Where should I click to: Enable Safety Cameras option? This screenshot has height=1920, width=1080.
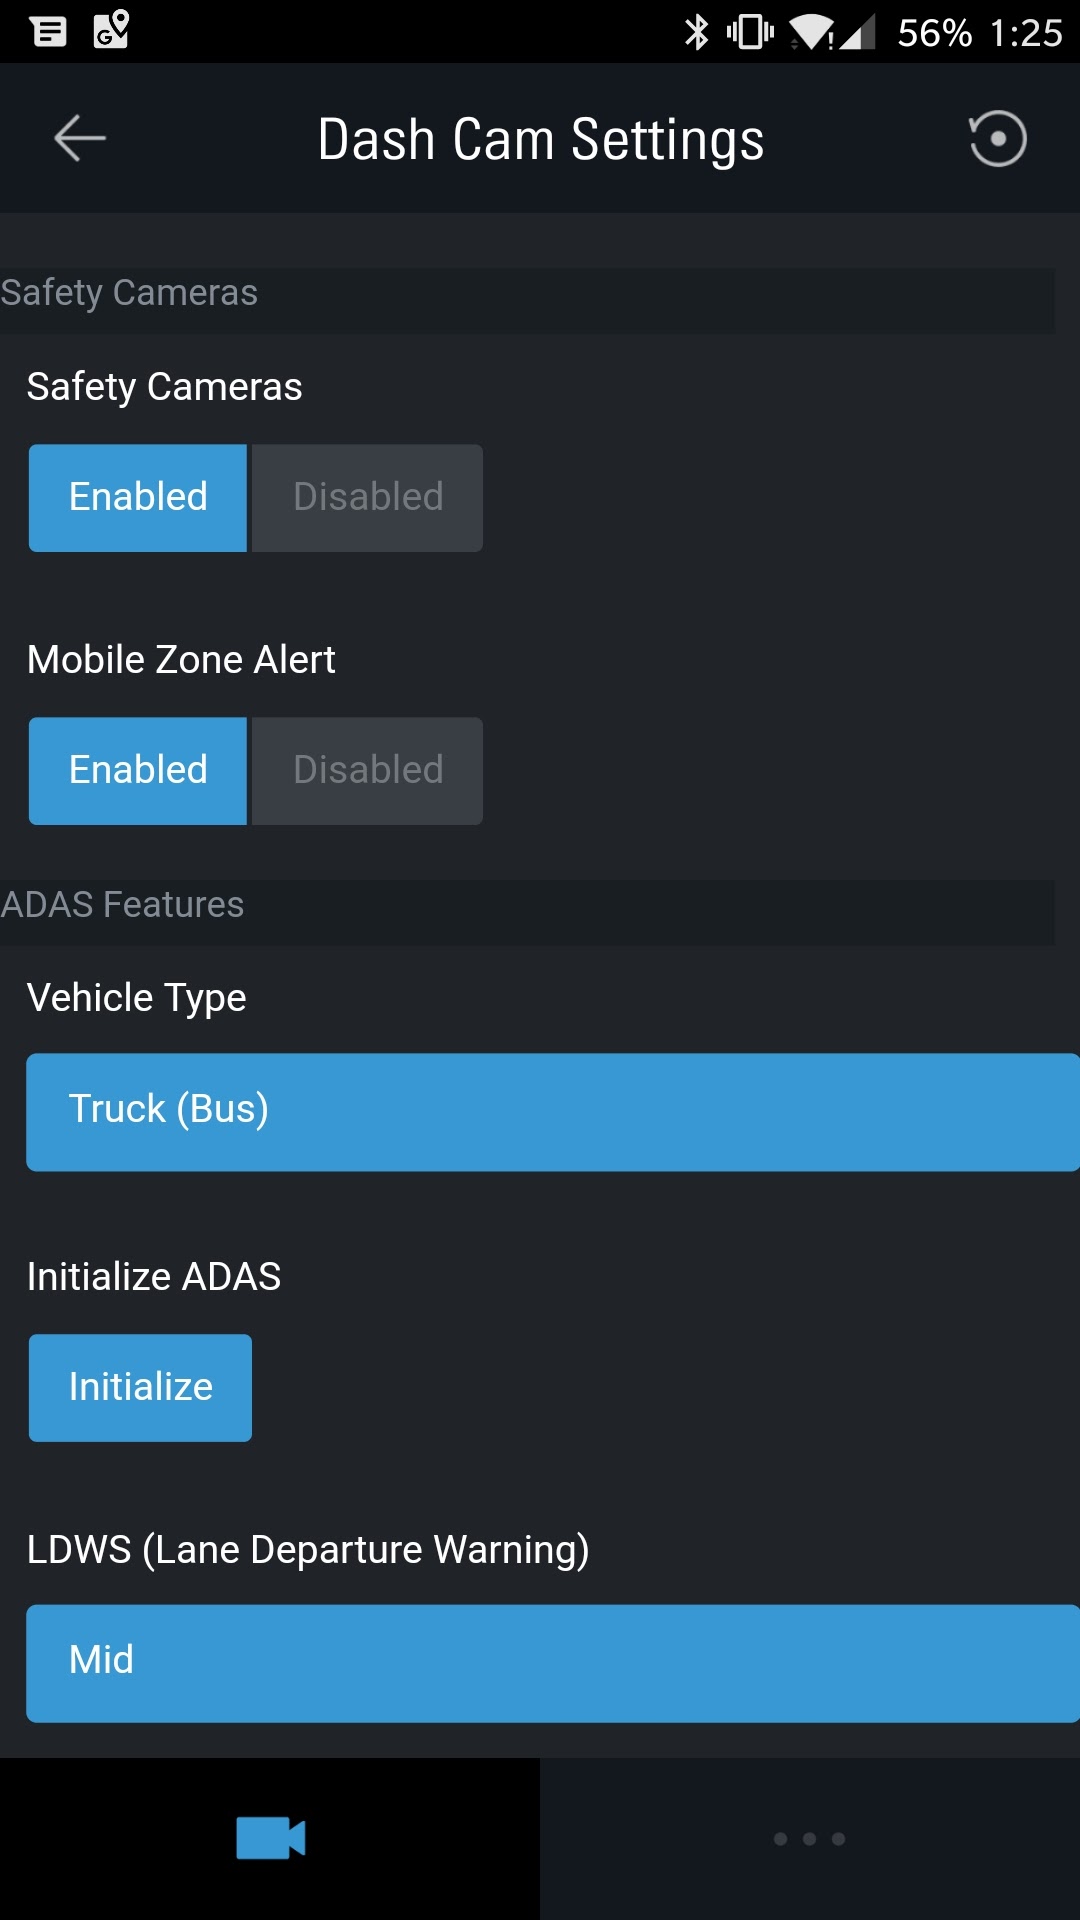click(138, 498)
